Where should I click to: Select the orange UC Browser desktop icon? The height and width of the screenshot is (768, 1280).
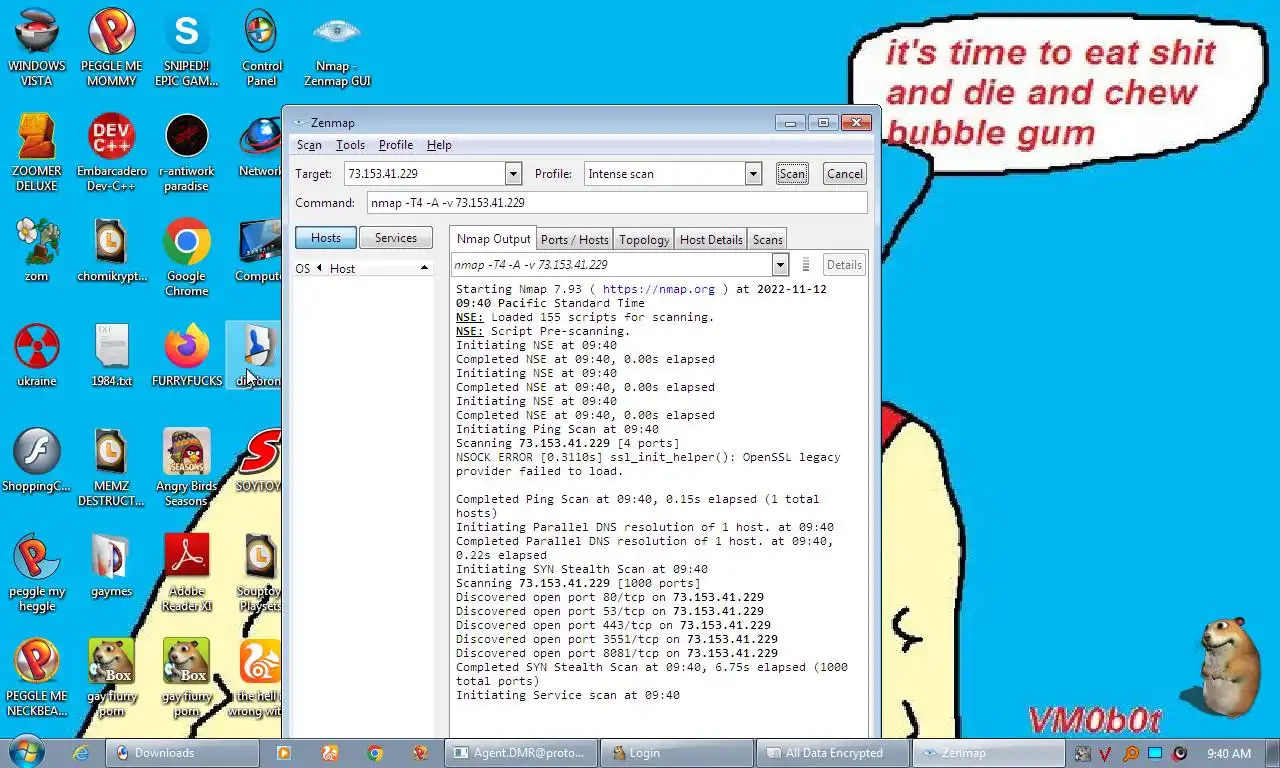259,677
